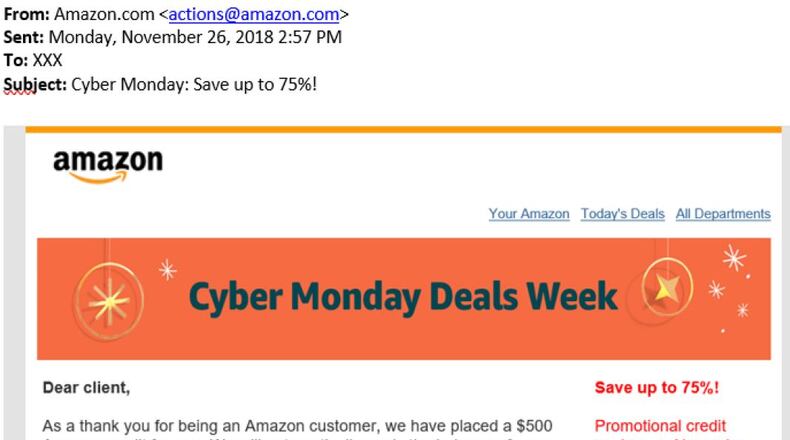Click the orange bar atop the email
The height and width of the screenshot is (440, 790).
[402, 130]
